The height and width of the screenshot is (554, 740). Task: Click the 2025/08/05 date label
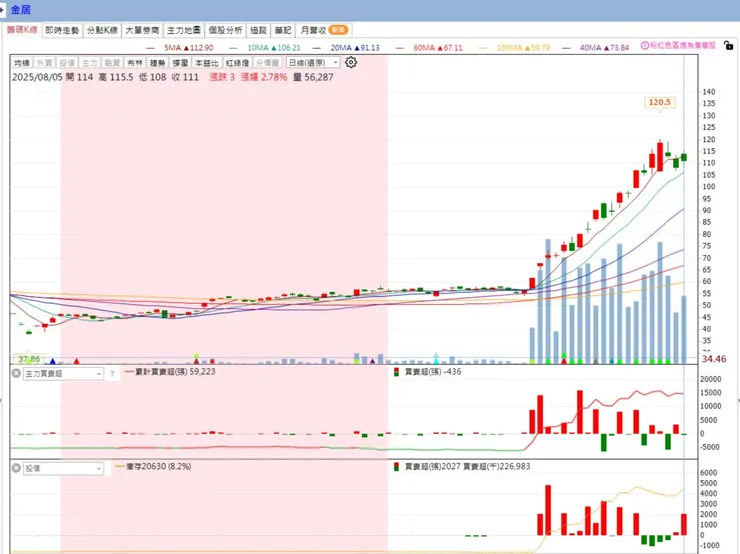click(37, 77)
